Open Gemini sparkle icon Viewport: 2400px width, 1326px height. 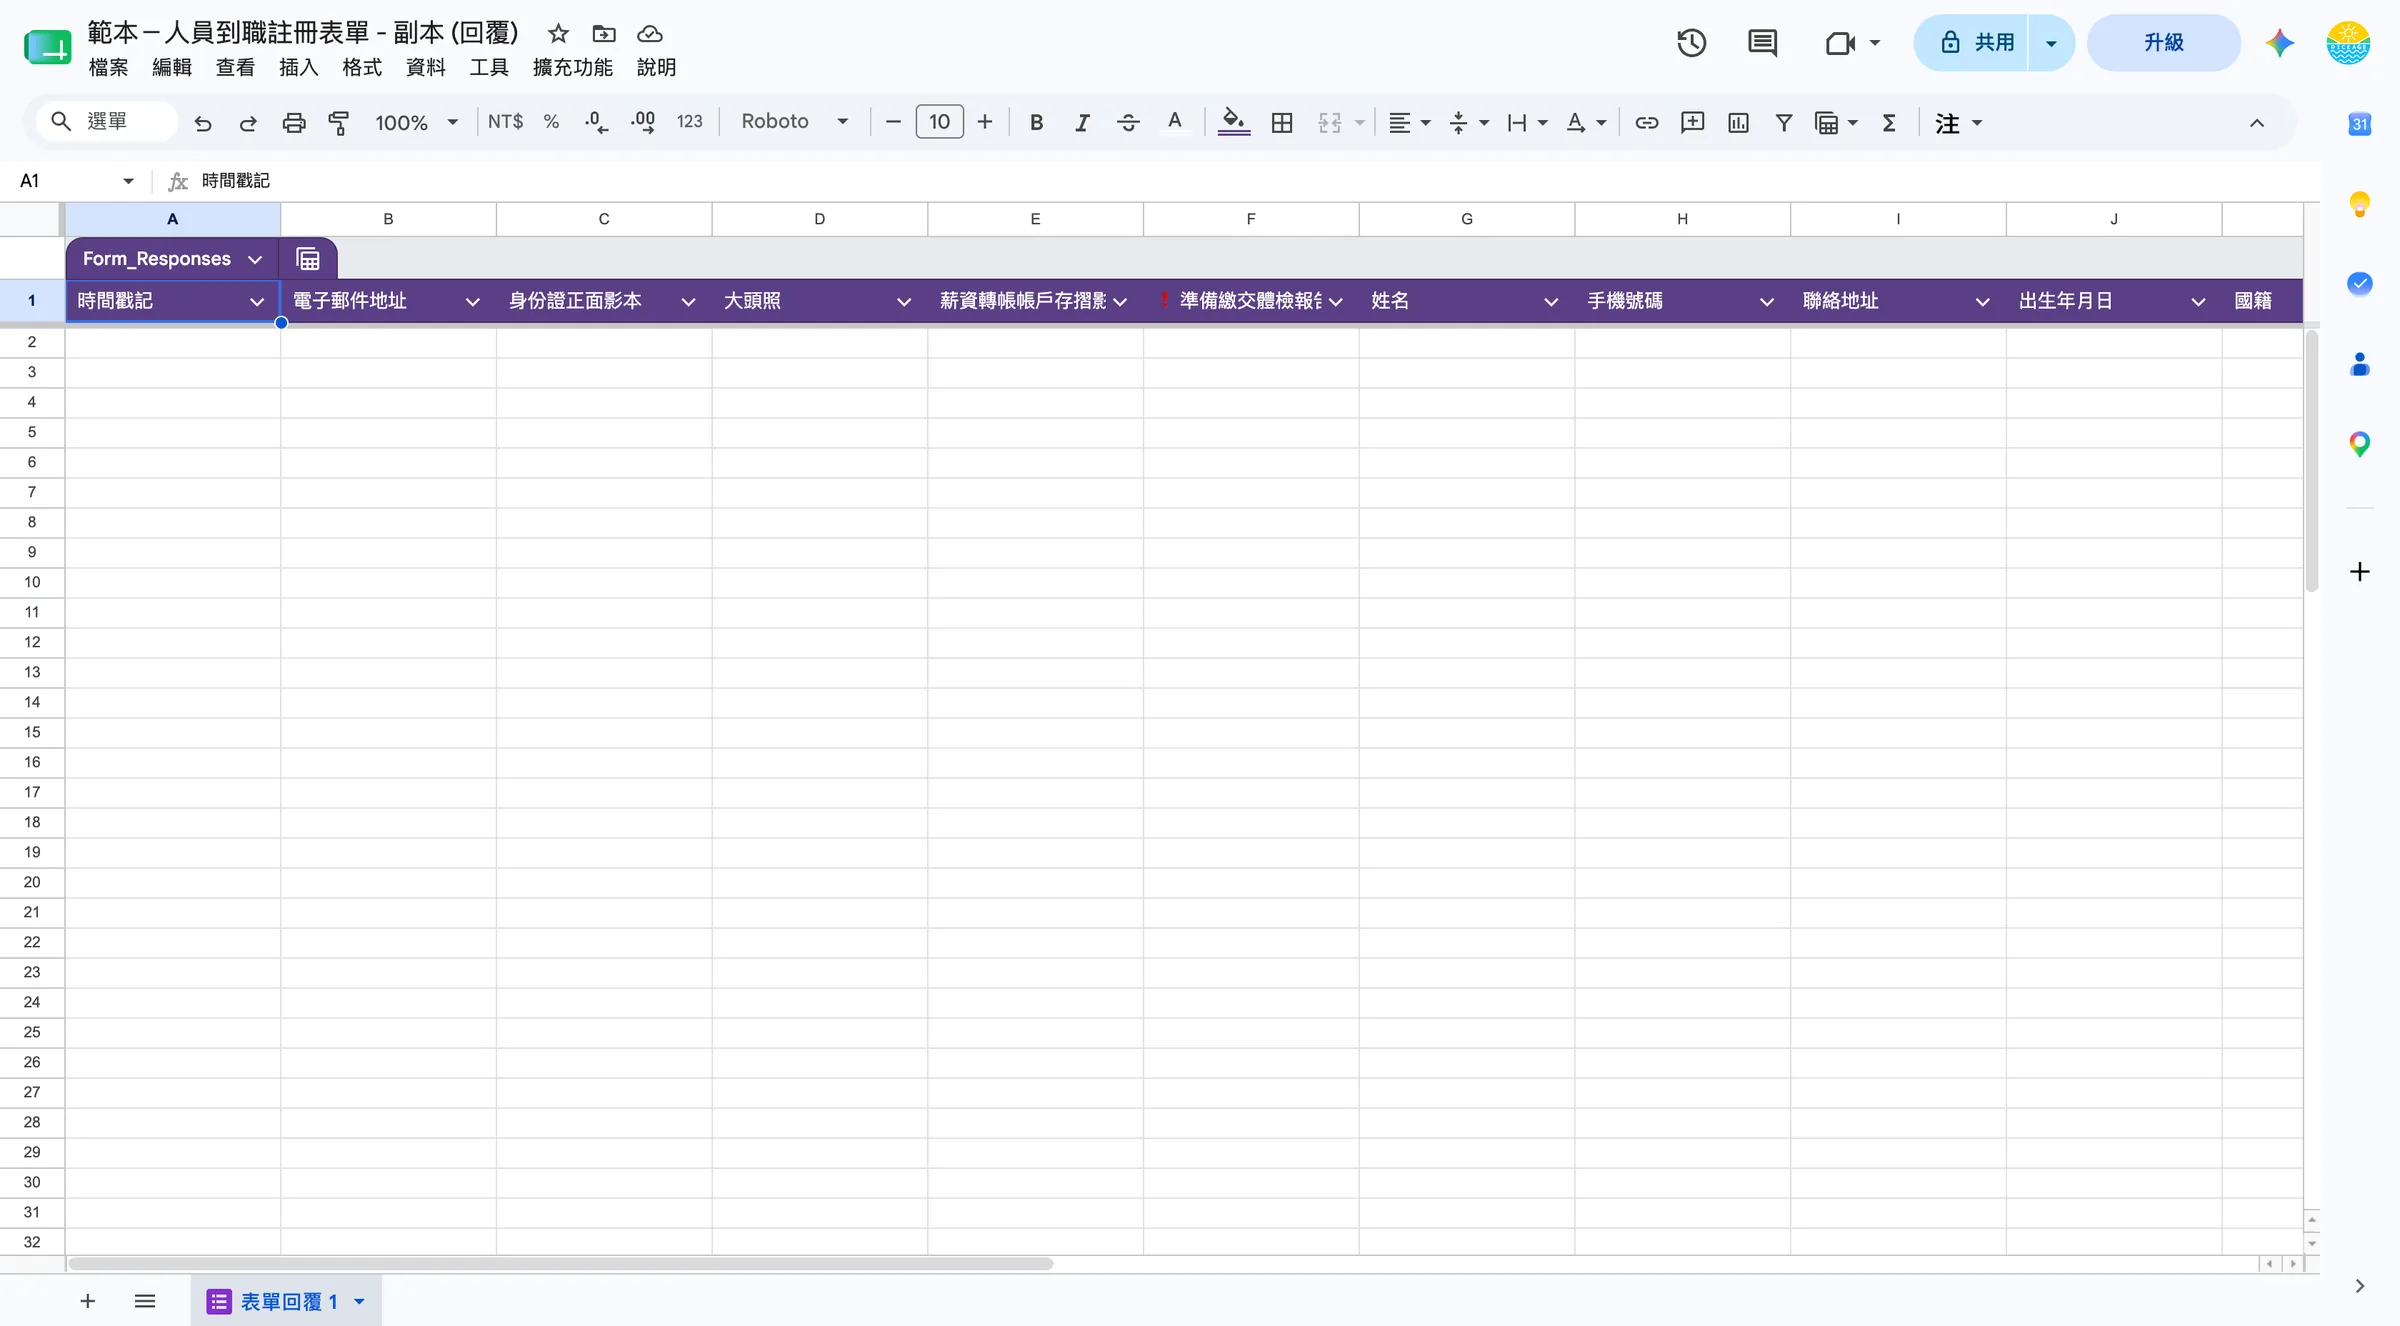[x=2279, y=43]
